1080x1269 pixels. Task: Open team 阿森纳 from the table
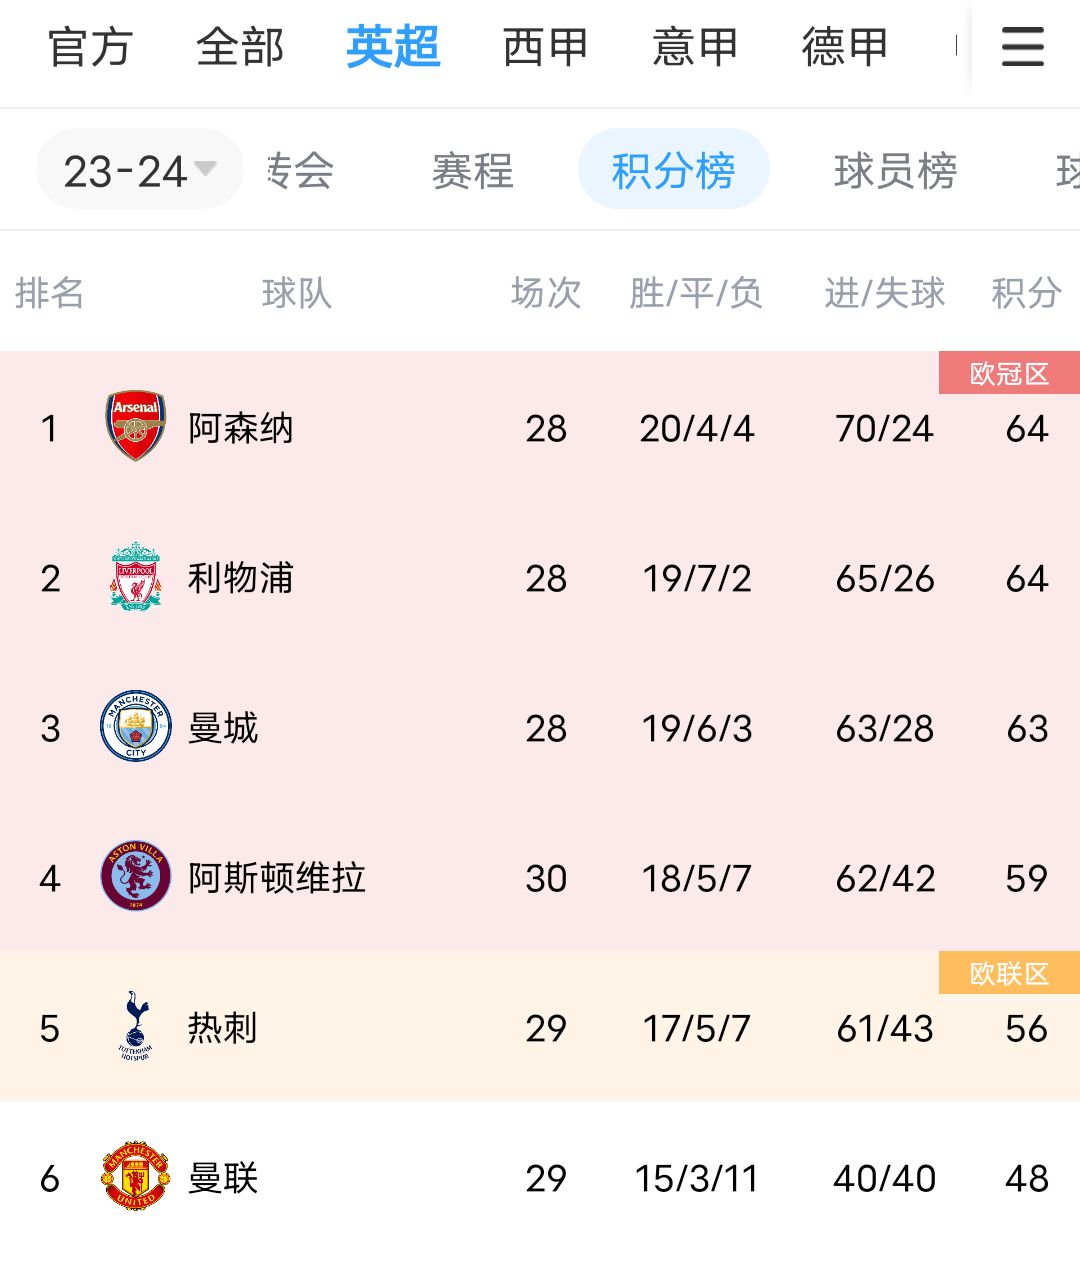click(x=241, y=428)
